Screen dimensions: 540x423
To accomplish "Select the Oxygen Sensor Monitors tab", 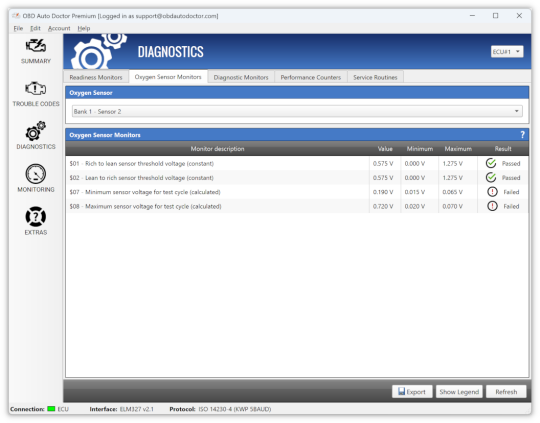I will [168, 76].
